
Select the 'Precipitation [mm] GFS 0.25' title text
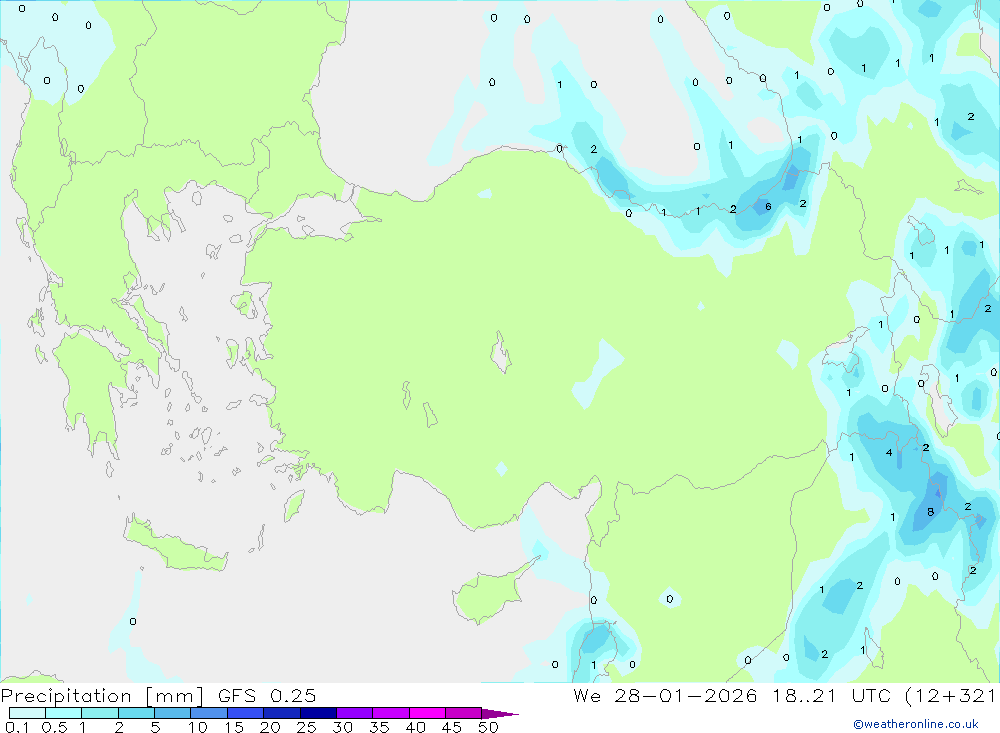(158, 695)
